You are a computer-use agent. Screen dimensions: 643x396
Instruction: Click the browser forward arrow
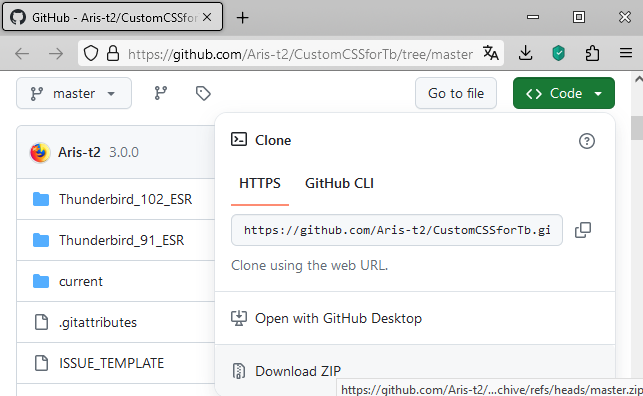(55, 54)
